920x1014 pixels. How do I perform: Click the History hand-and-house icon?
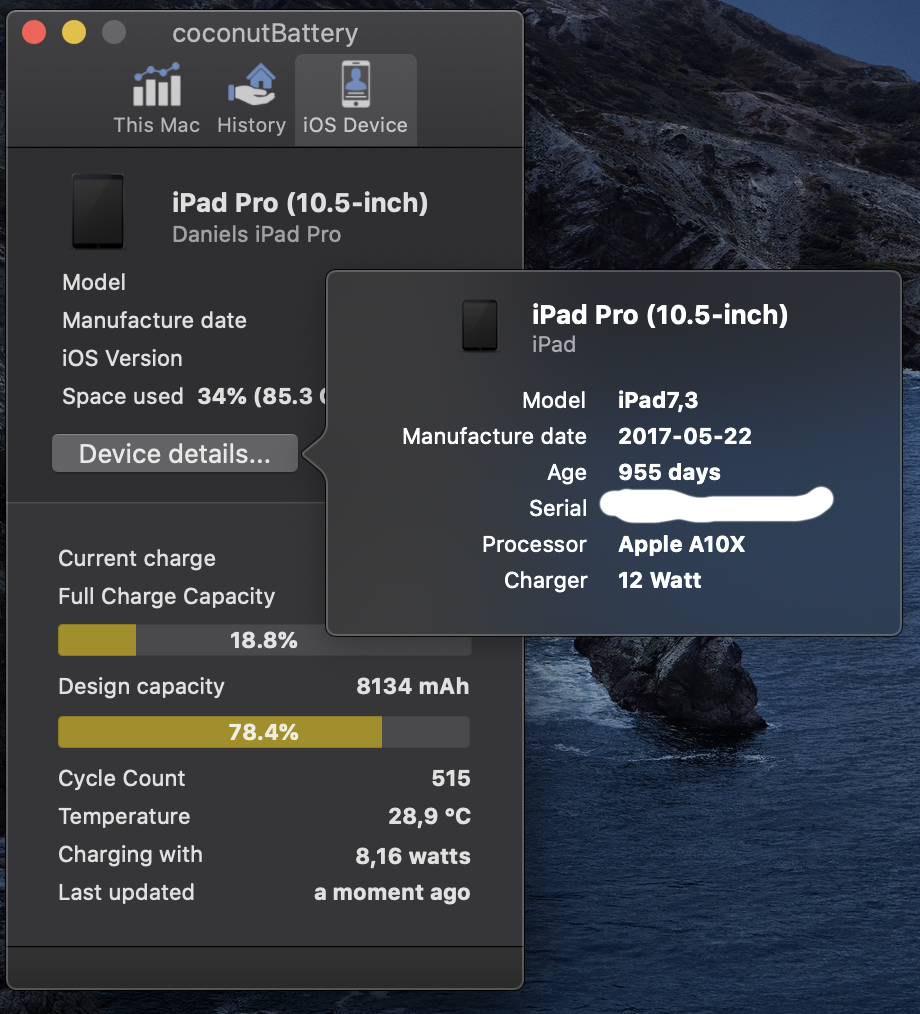click(251, 85)
